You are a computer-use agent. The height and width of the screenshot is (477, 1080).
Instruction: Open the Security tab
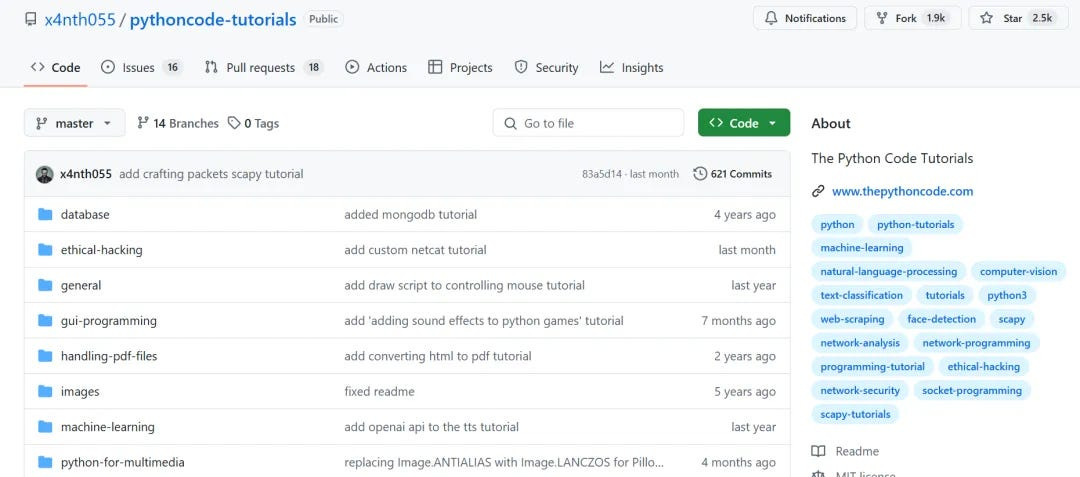547,67
